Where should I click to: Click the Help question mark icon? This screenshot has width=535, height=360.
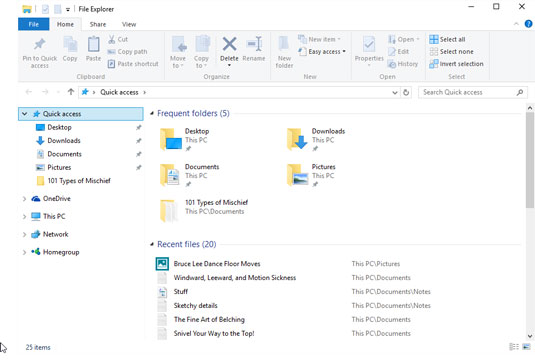pos(528,24)
